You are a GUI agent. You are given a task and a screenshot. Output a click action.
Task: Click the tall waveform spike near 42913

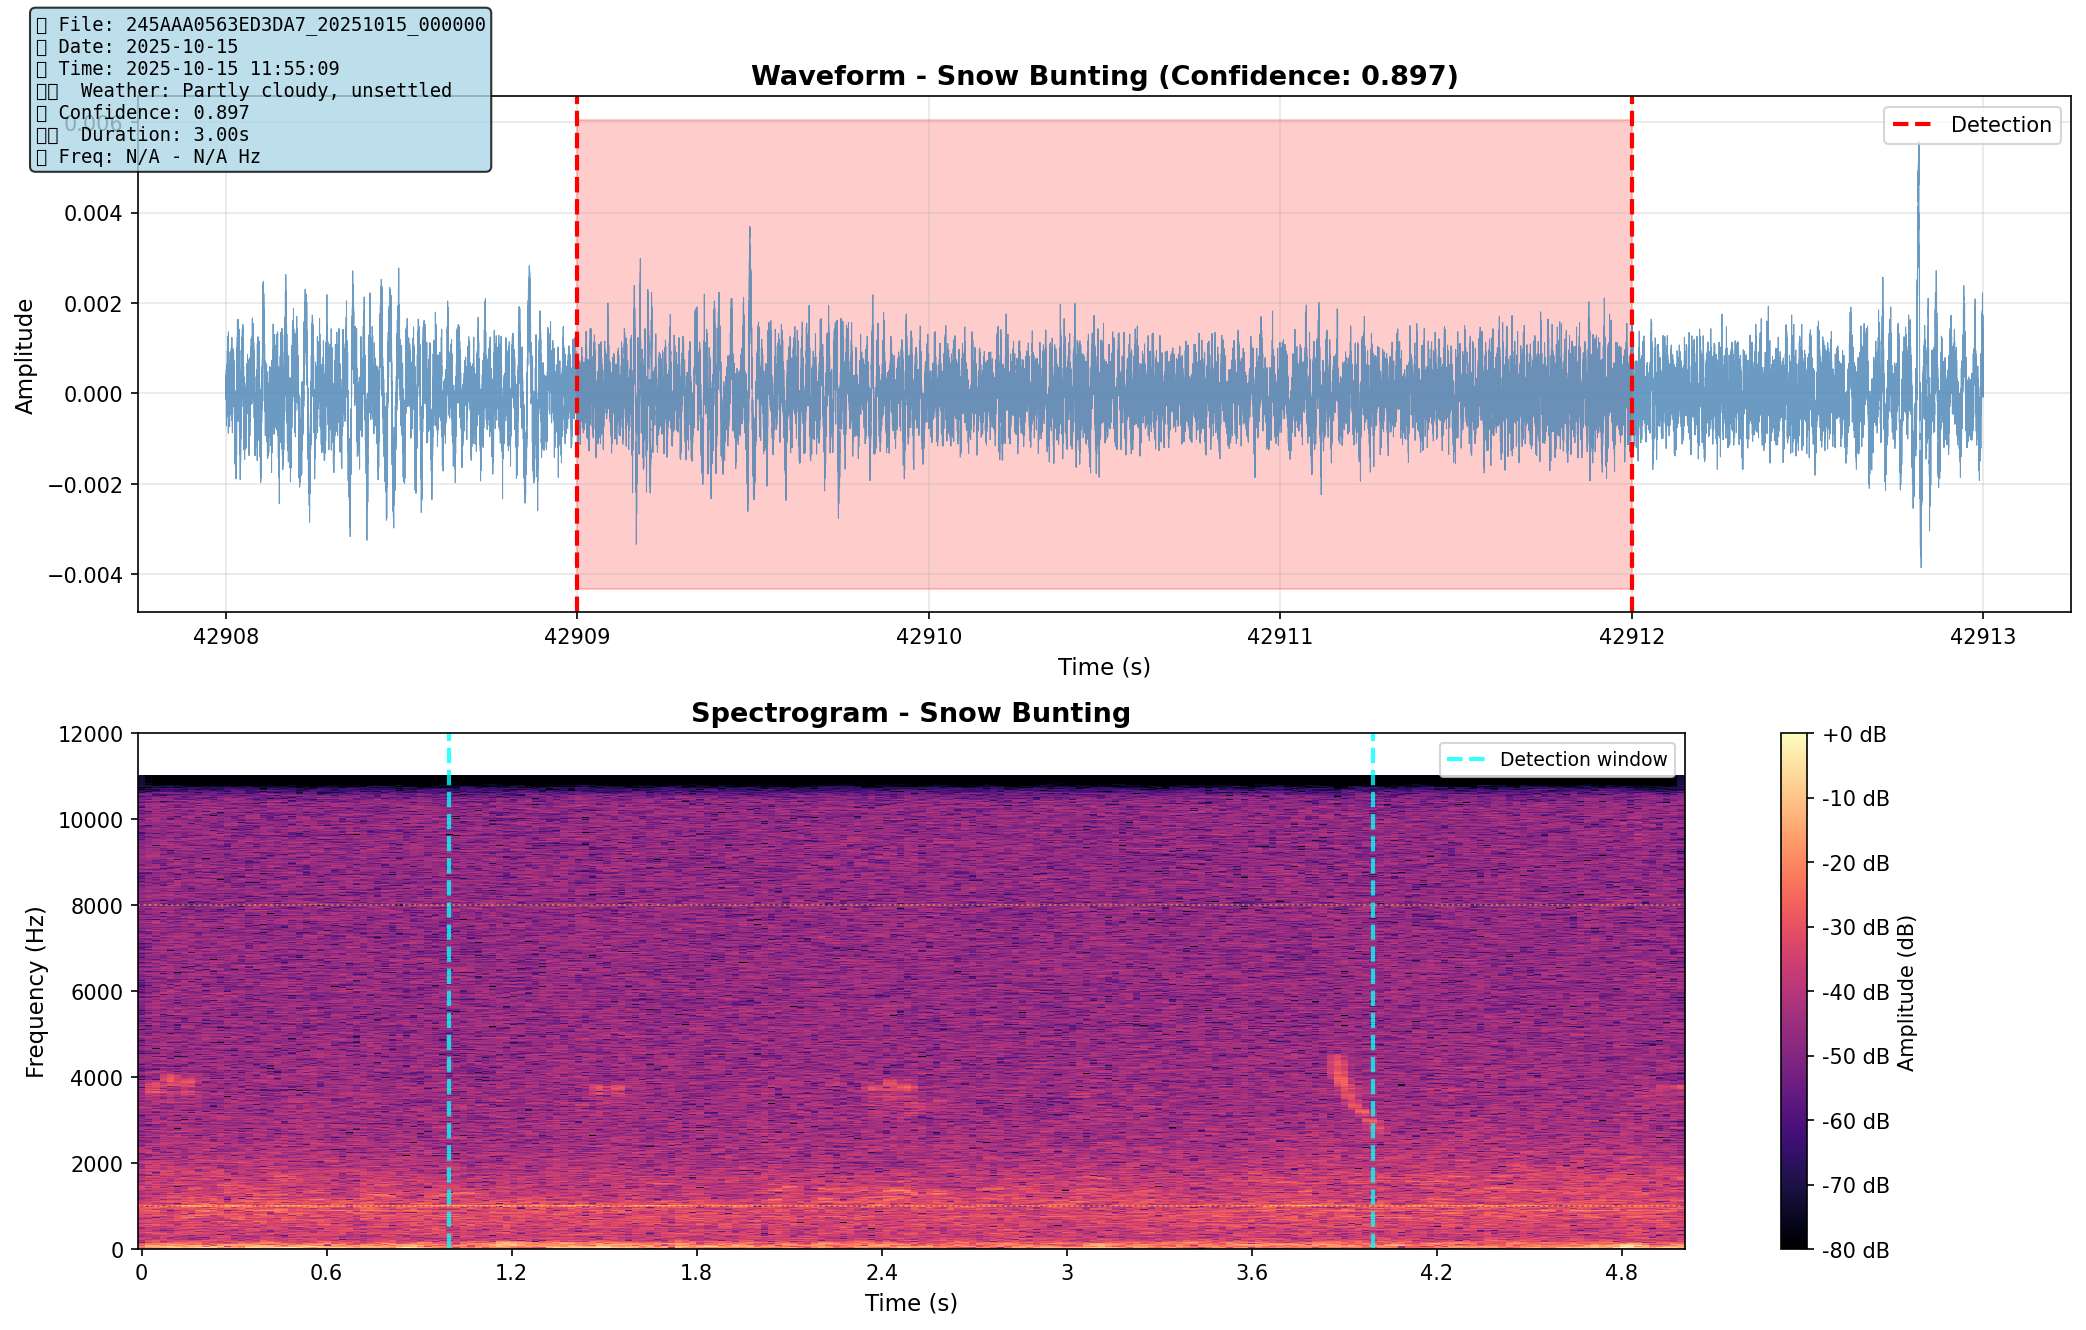click(1918, 200)
